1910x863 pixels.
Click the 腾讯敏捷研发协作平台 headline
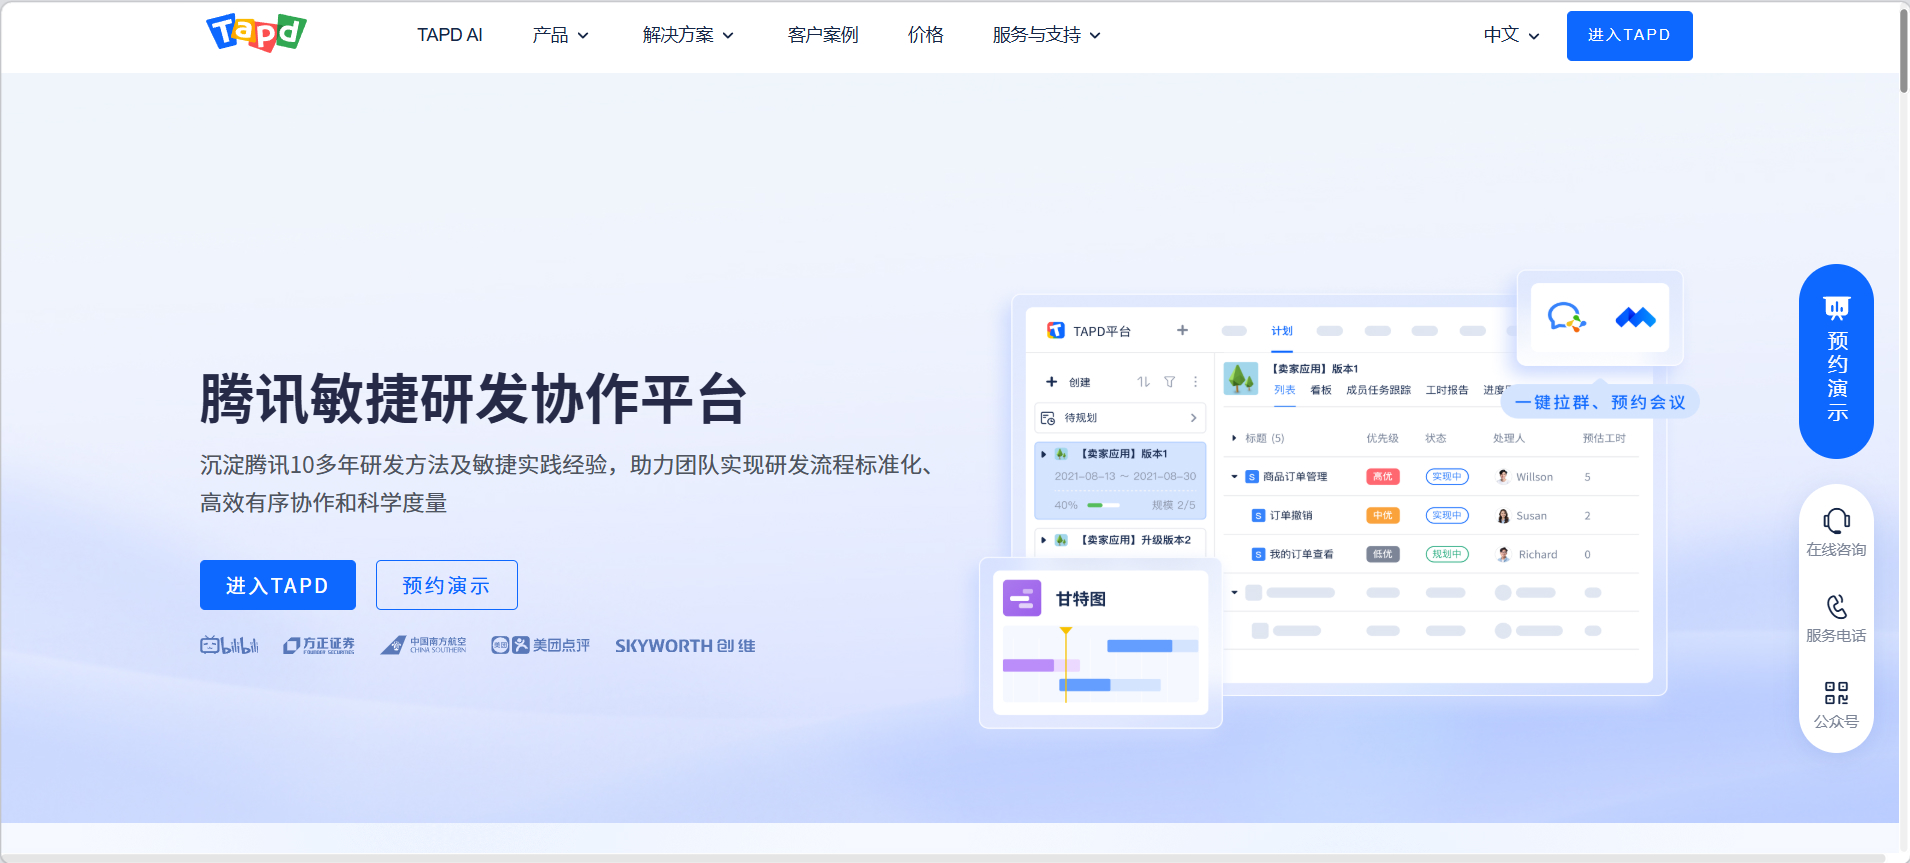point(474,399)
